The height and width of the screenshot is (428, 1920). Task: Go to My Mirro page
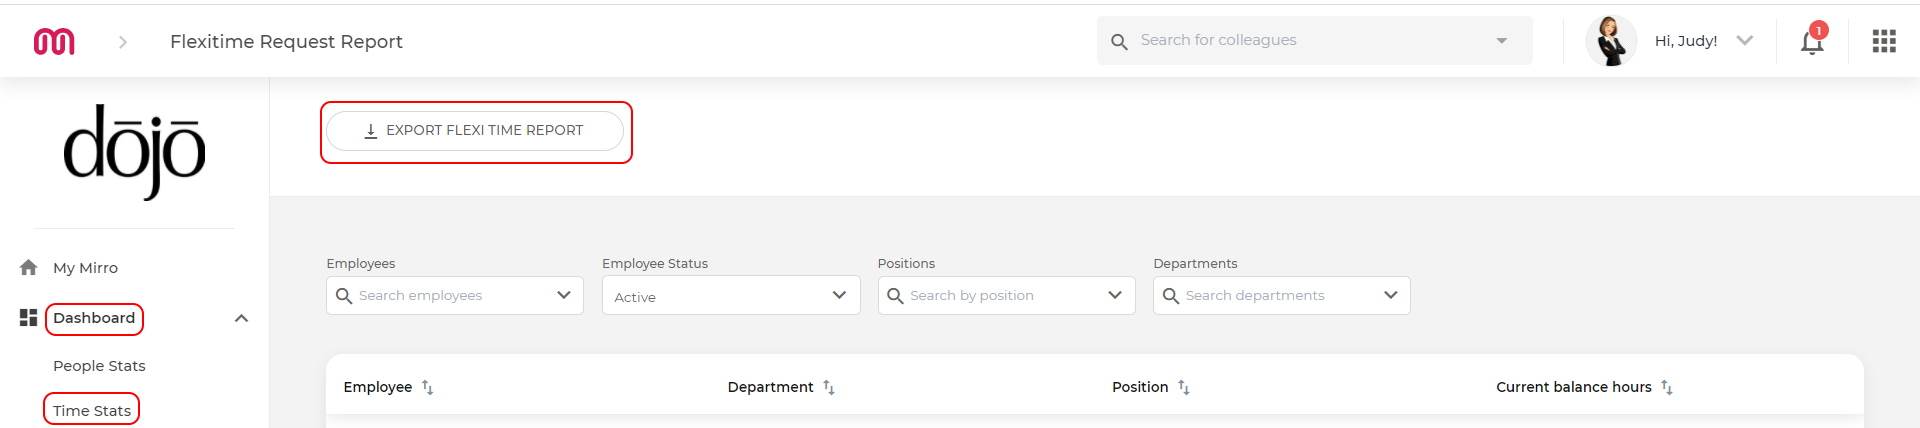85,268
